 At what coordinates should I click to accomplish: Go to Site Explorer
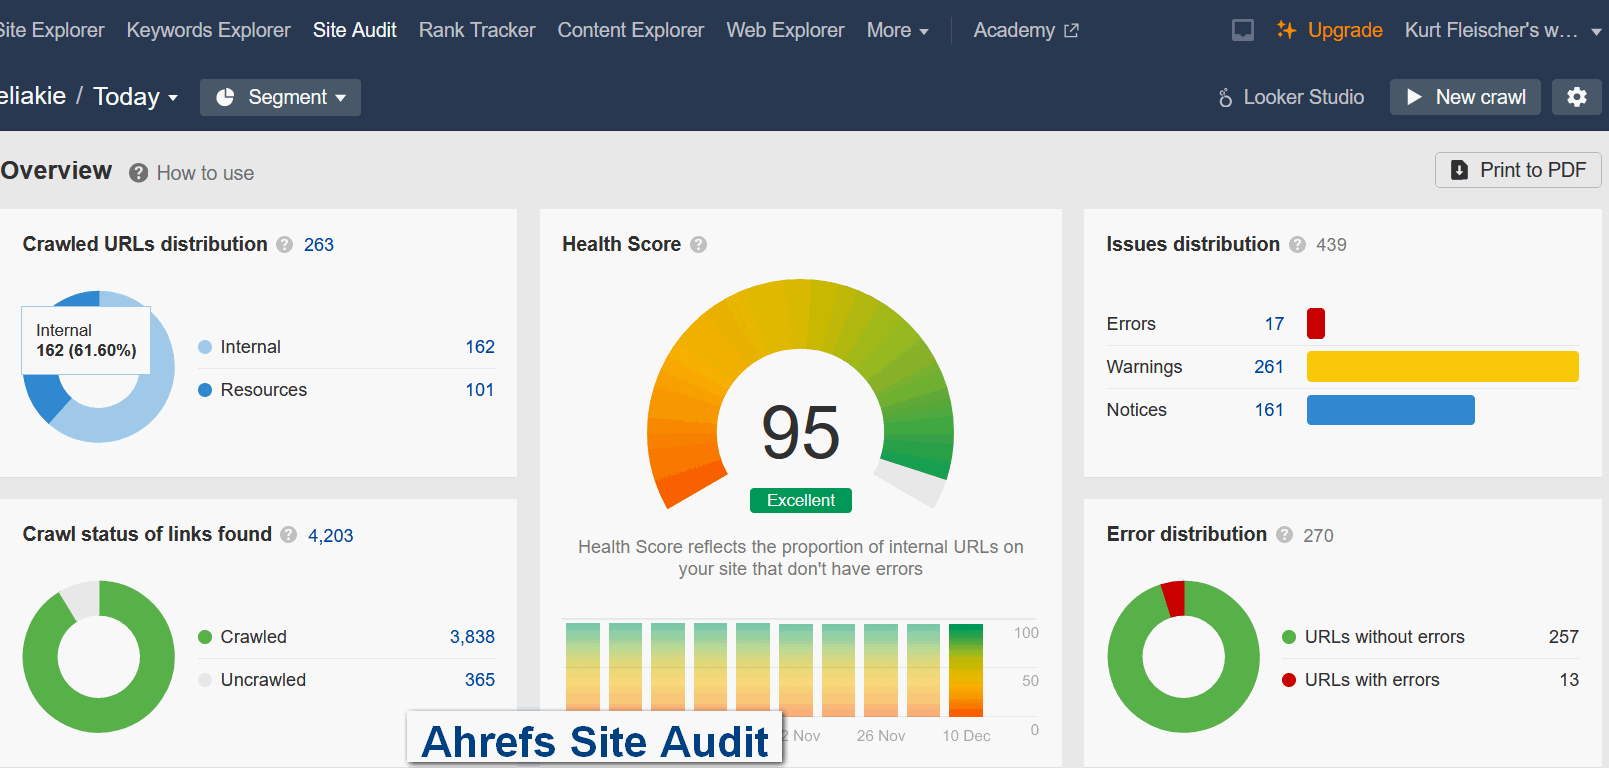tap(52, 30)
